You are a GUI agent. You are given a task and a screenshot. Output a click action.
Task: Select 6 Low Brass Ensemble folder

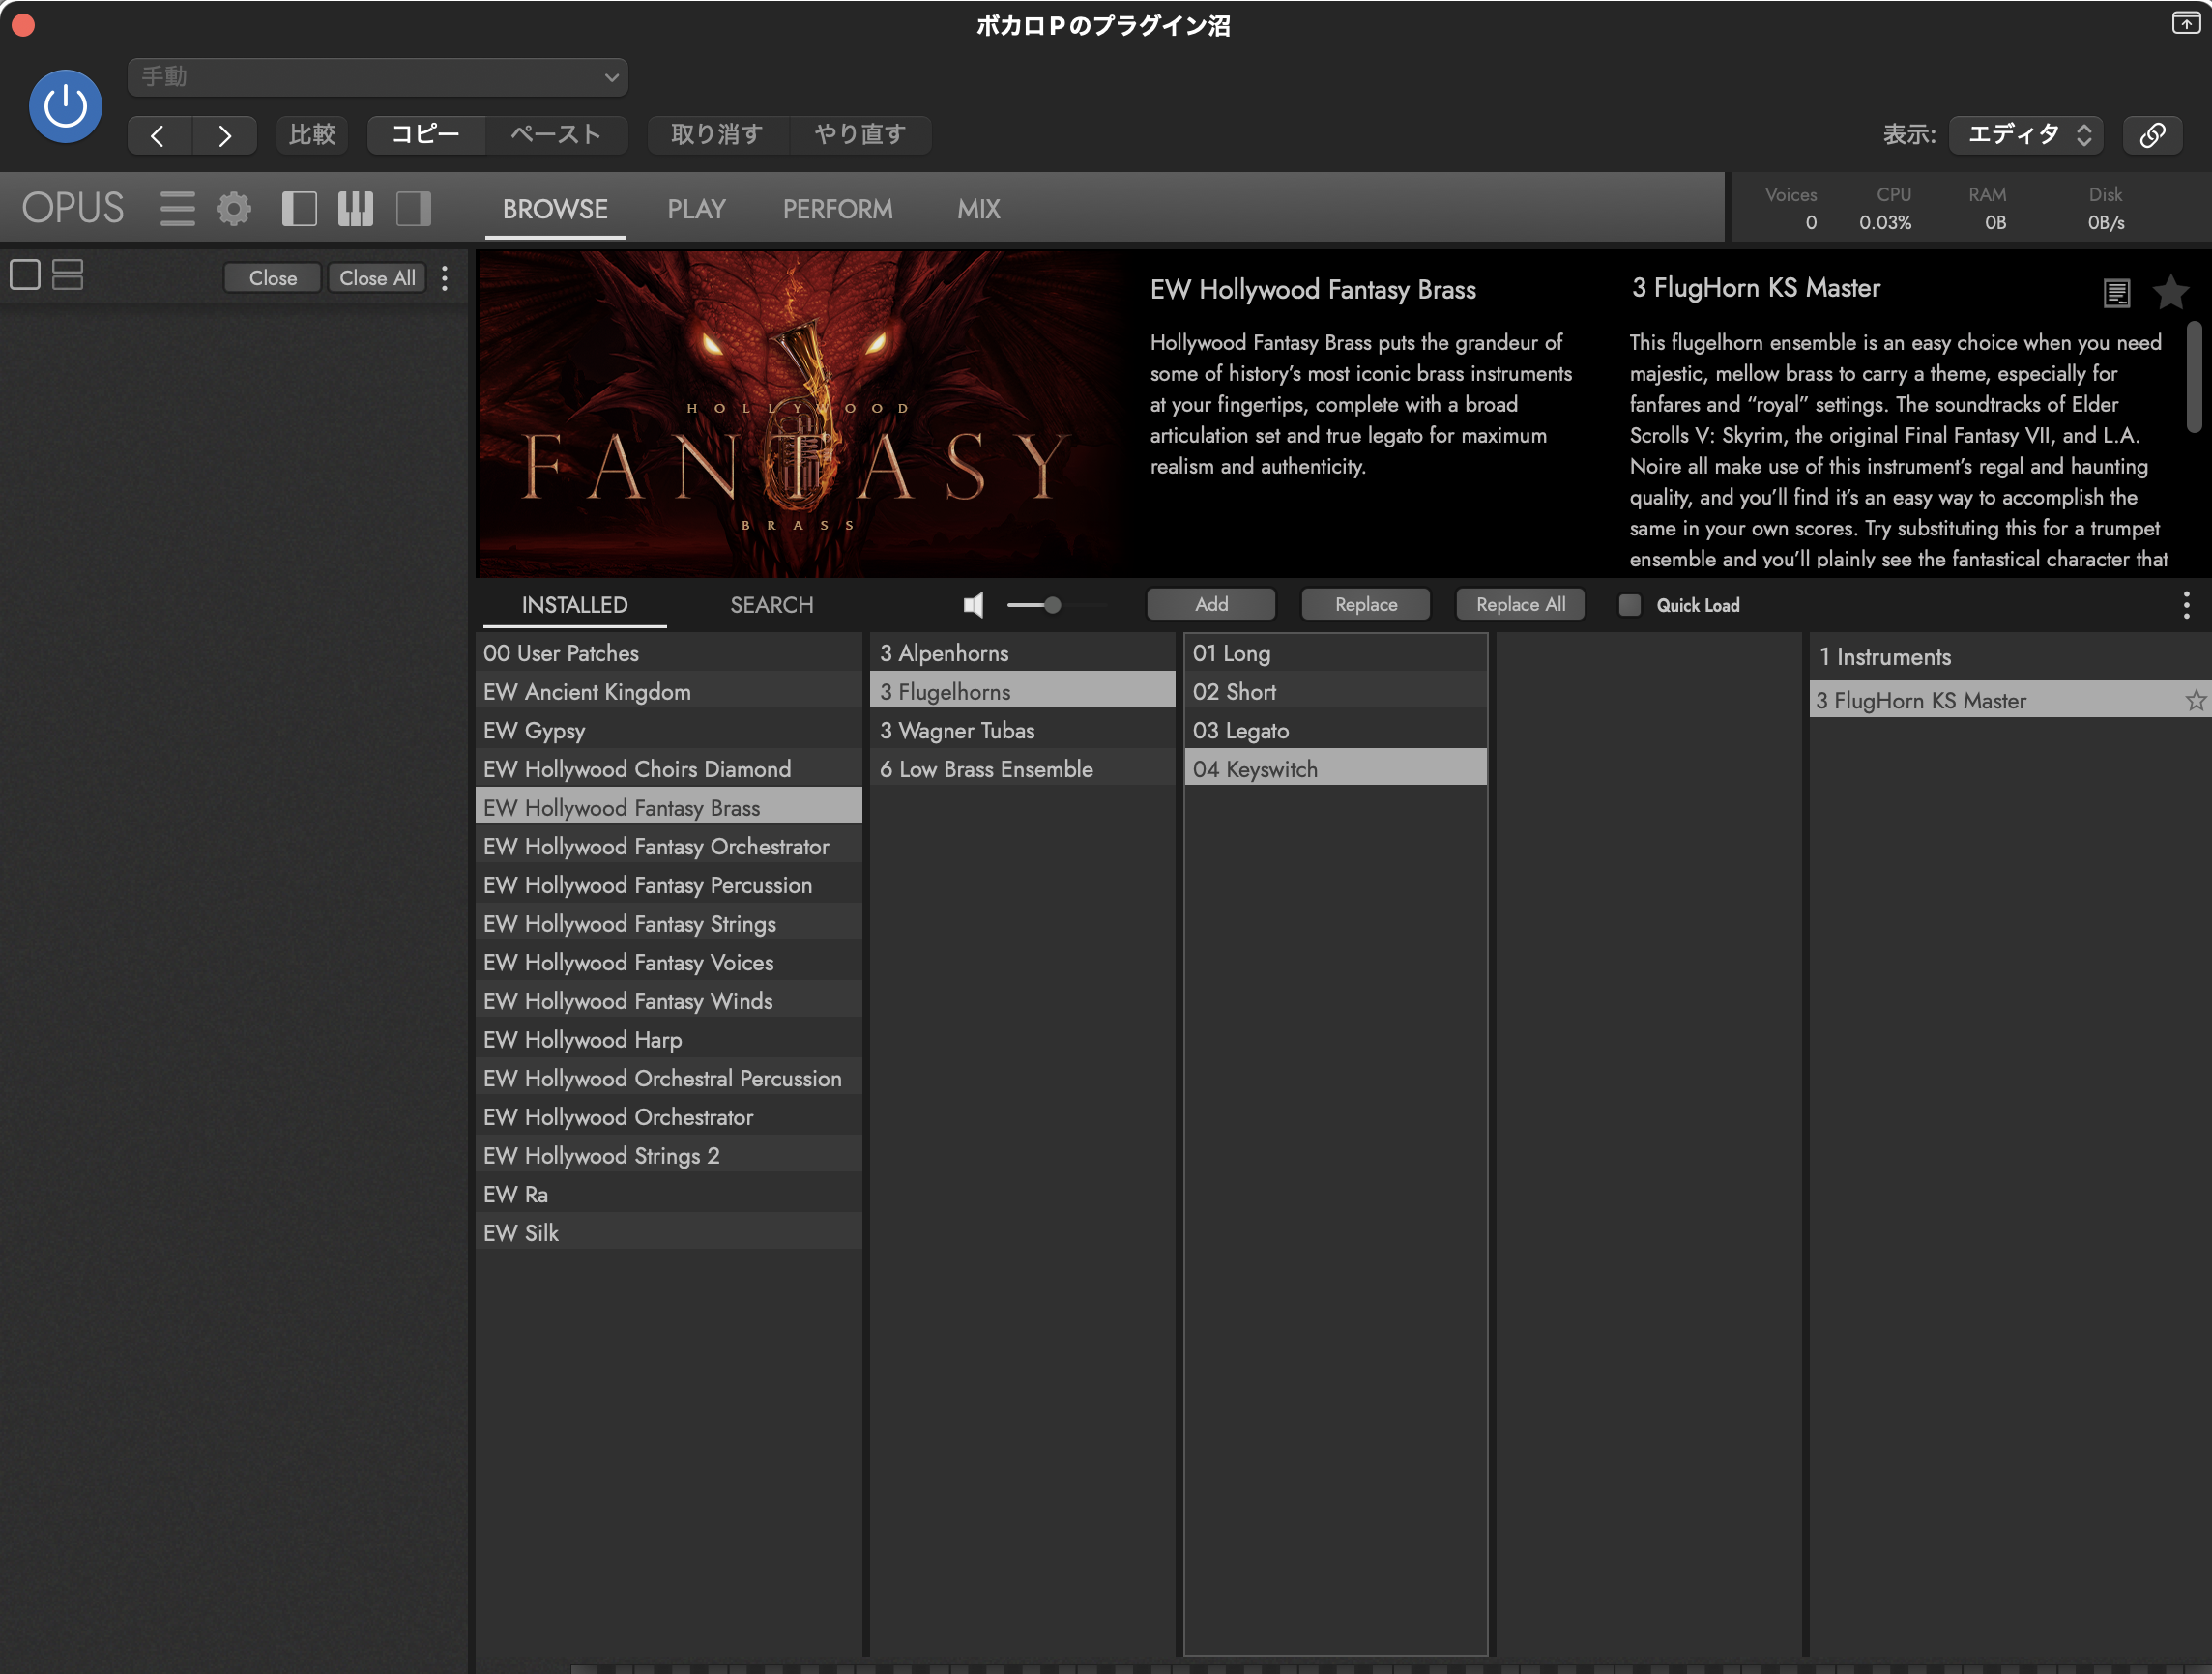pos(1023,769)
